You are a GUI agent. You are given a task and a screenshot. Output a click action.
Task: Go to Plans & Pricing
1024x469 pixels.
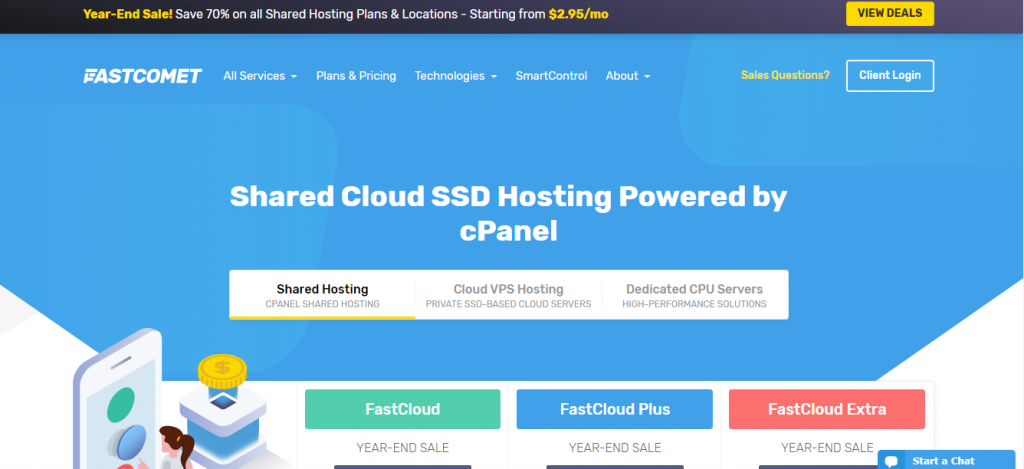(x=356, y=76)
